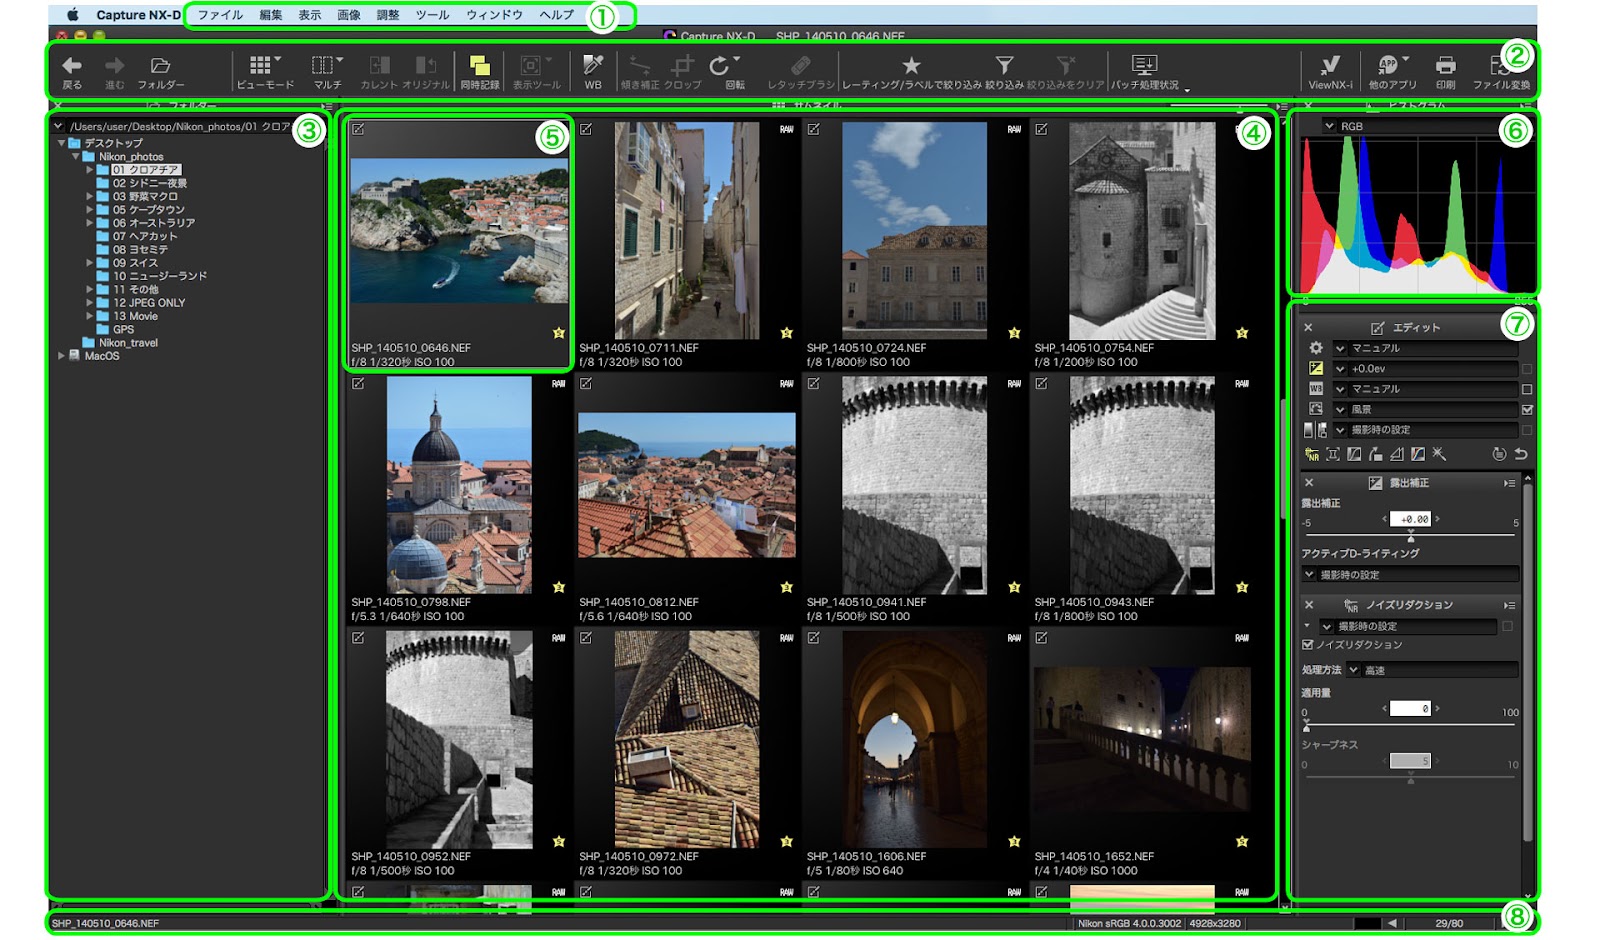Select the 02 シドニー夜景 folder
1600x940 pixels.
tap(149, 183)
